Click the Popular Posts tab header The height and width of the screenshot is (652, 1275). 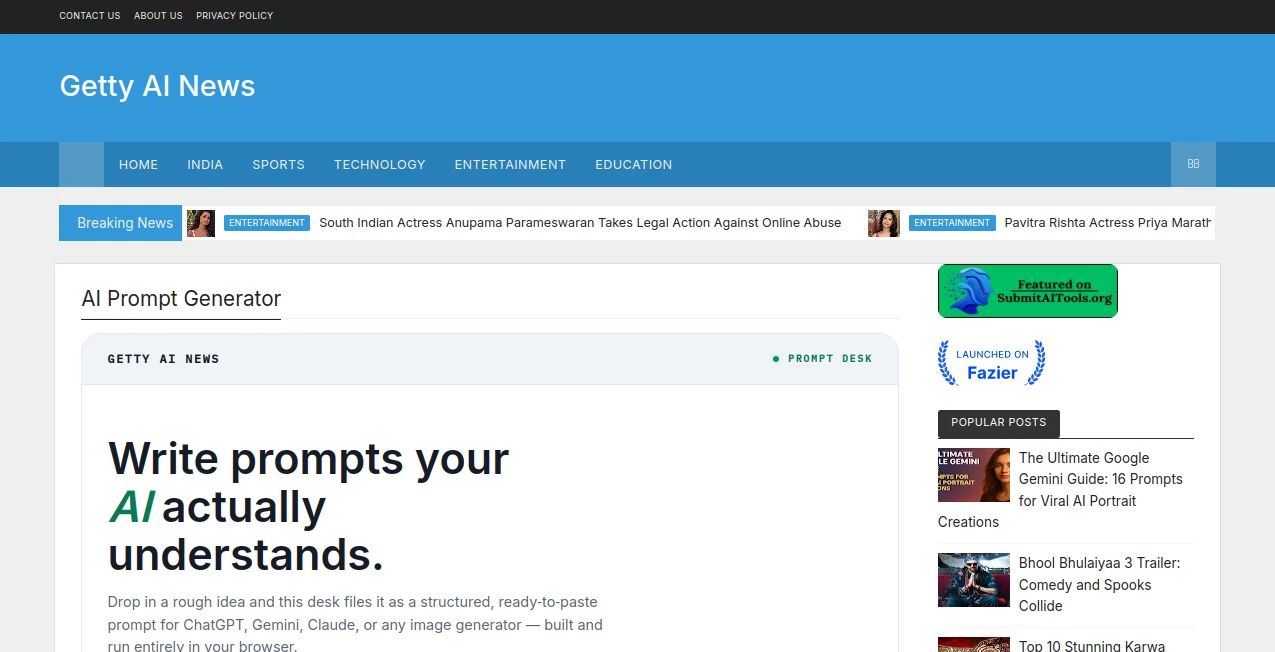click(998, 423)
